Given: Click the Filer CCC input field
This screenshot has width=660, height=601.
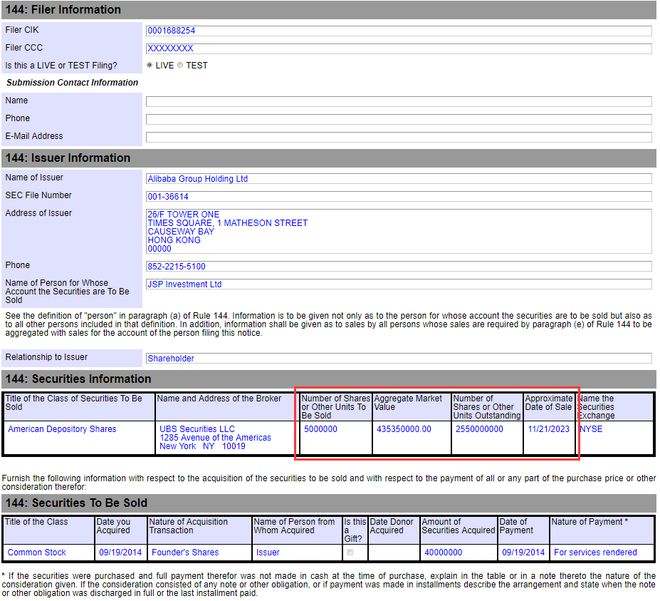Looking at the screenshot, I should (x=398, y=48).
